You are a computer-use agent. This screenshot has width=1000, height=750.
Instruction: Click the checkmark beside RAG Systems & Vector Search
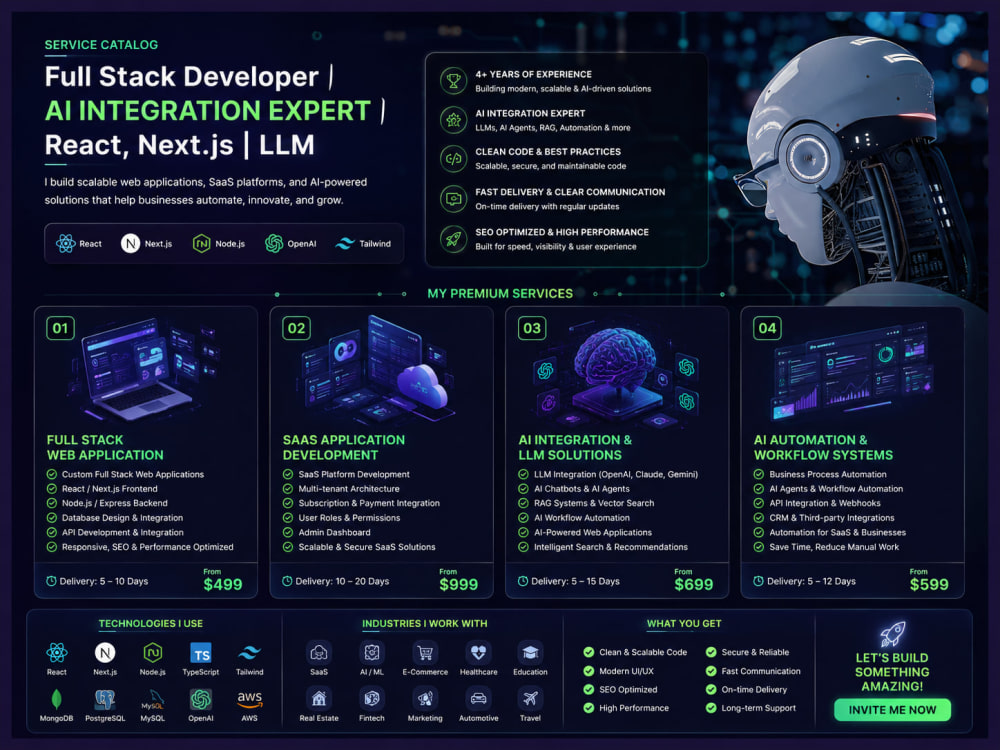click(x=524, y=503)
